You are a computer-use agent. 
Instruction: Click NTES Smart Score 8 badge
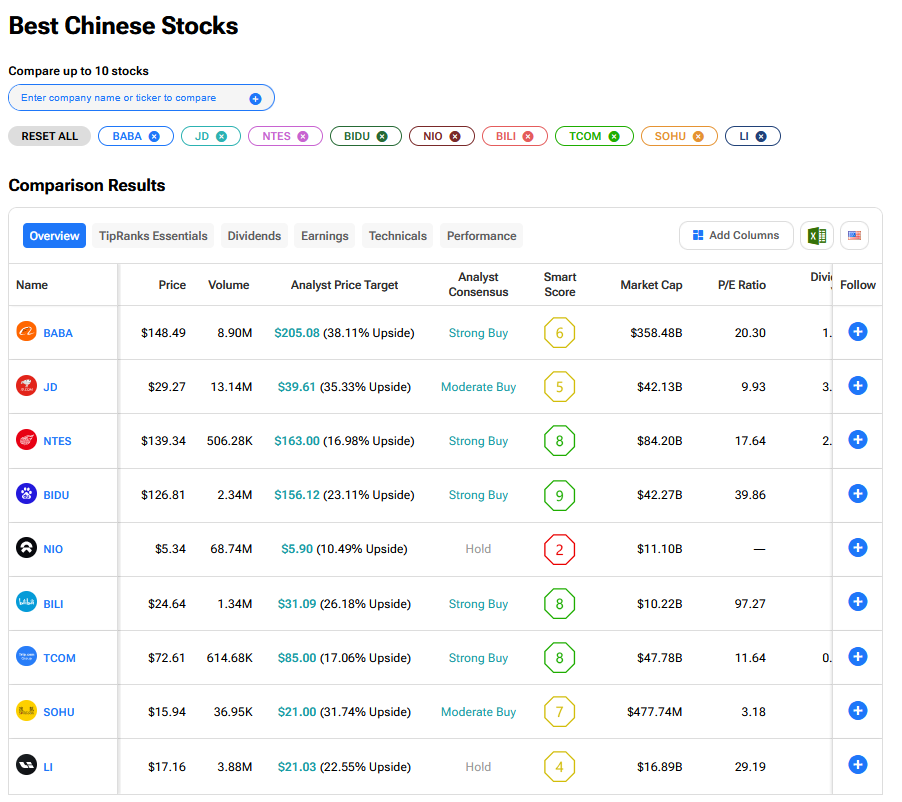click(559, 440)
